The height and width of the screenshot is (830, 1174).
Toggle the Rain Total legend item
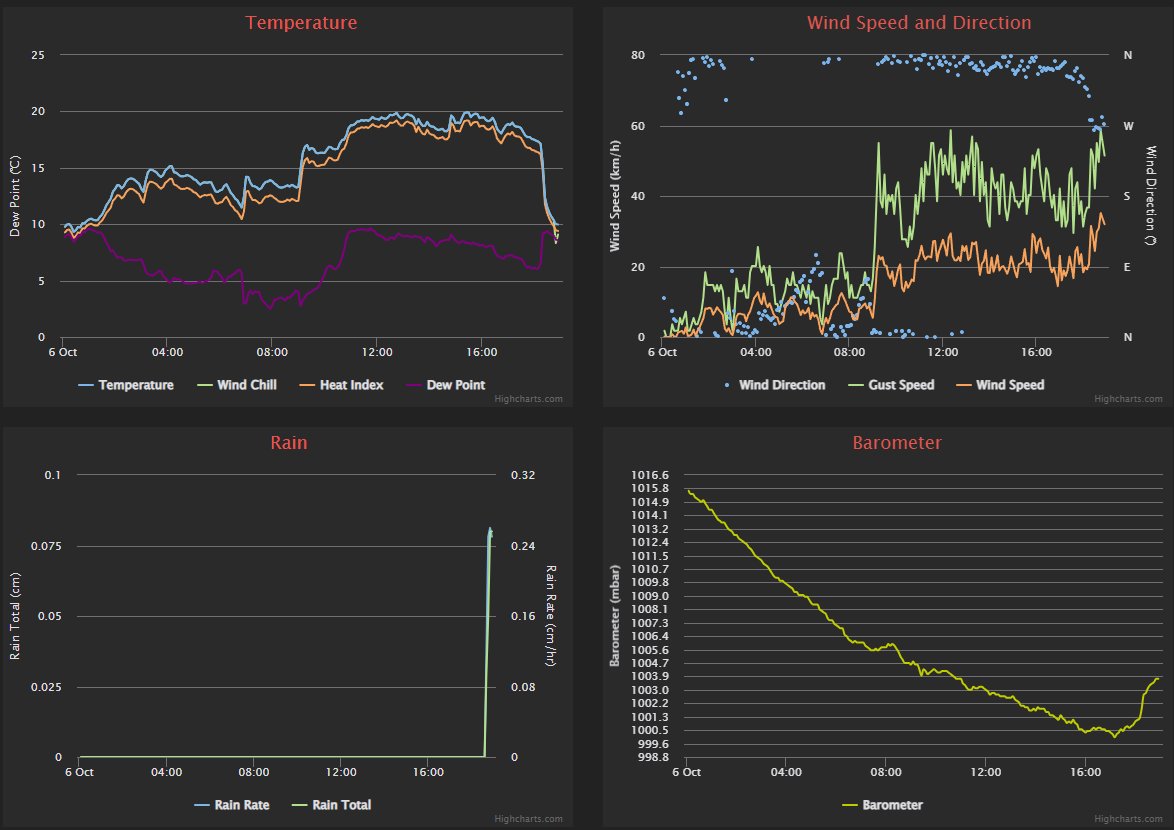click(331, 805)
